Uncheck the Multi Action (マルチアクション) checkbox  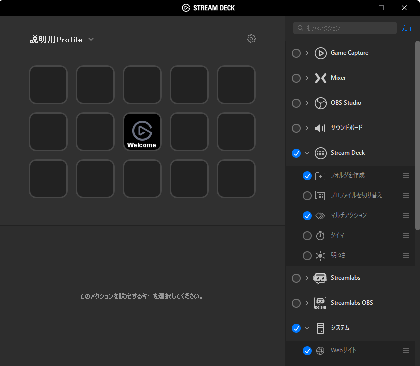pos(307,216)
